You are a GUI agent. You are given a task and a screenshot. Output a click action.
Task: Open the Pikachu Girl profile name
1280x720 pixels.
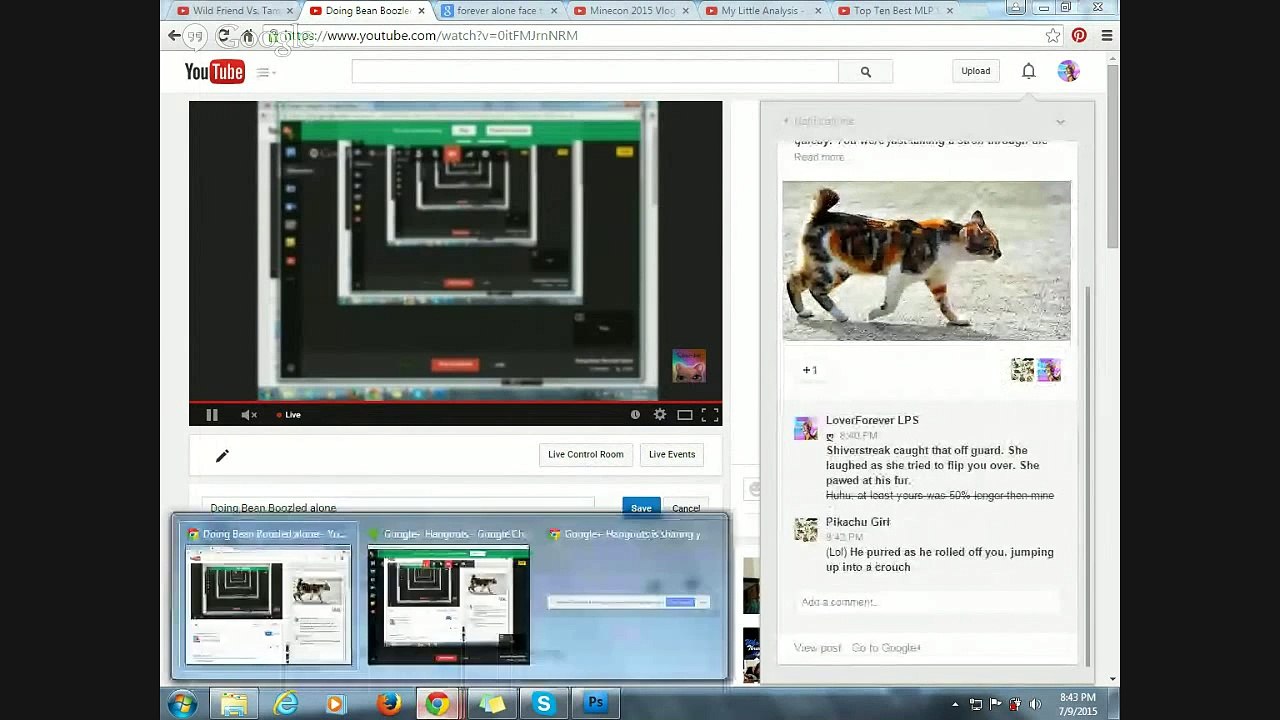[857, 522]
